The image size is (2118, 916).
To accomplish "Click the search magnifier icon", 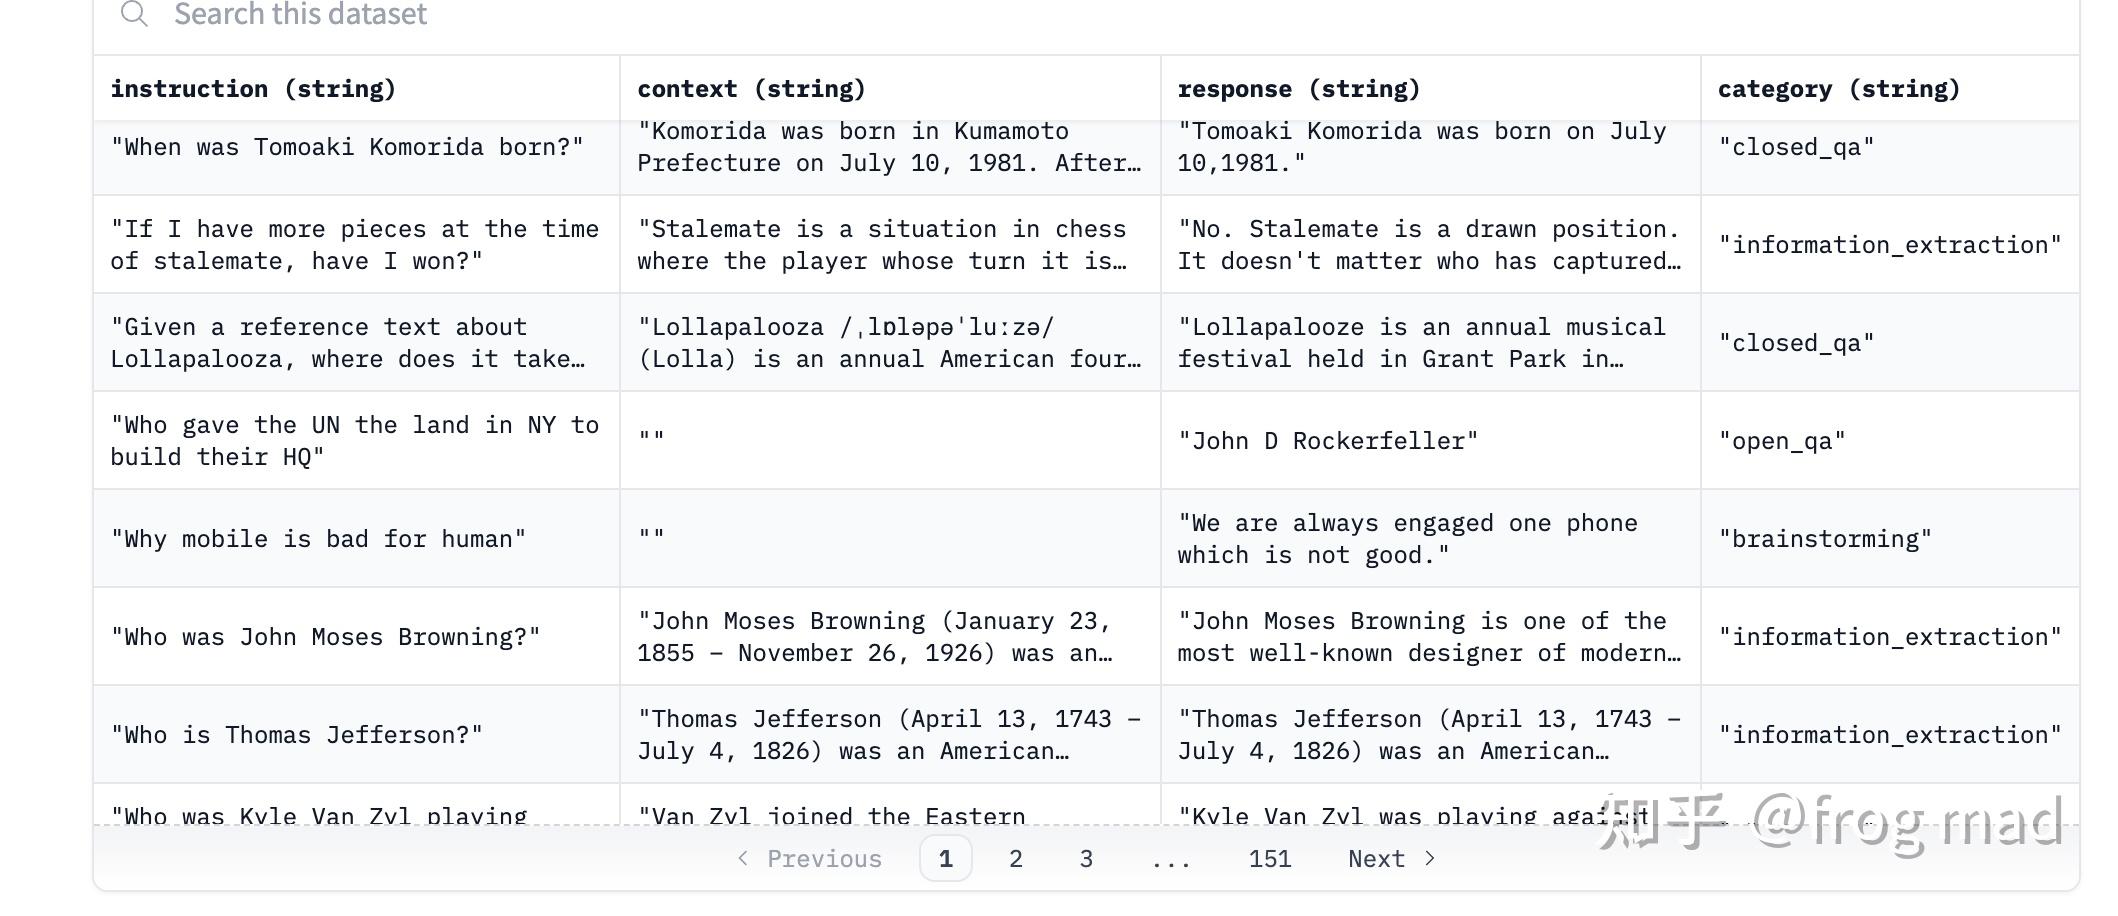I will [133, 14].
